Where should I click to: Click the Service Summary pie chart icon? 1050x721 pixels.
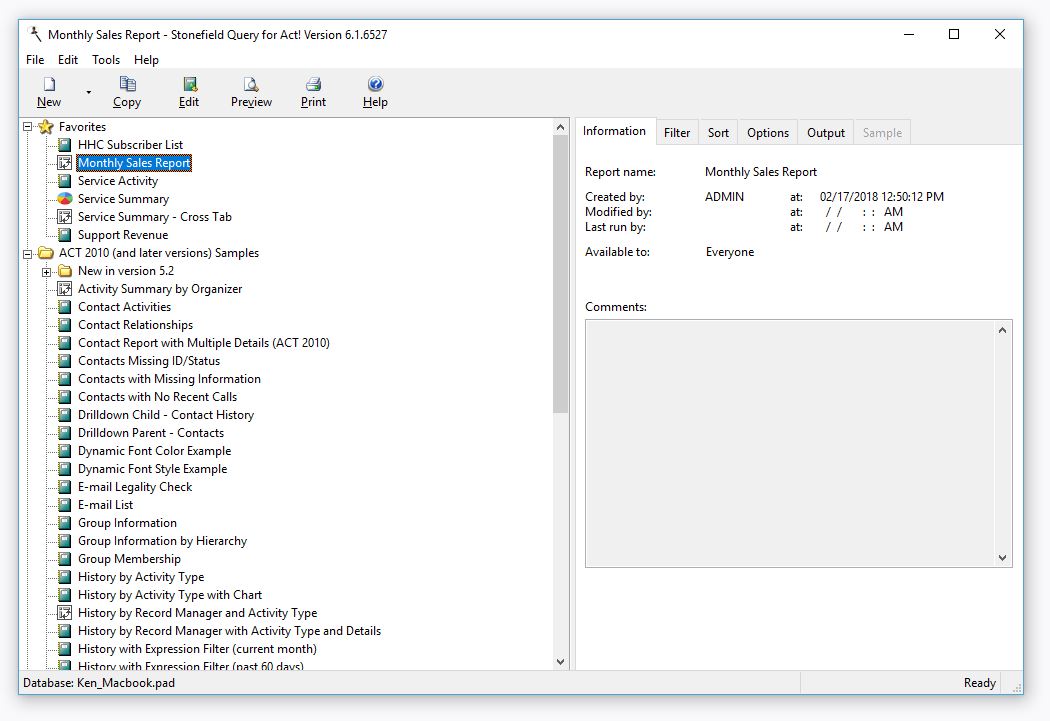pos(64,199)
